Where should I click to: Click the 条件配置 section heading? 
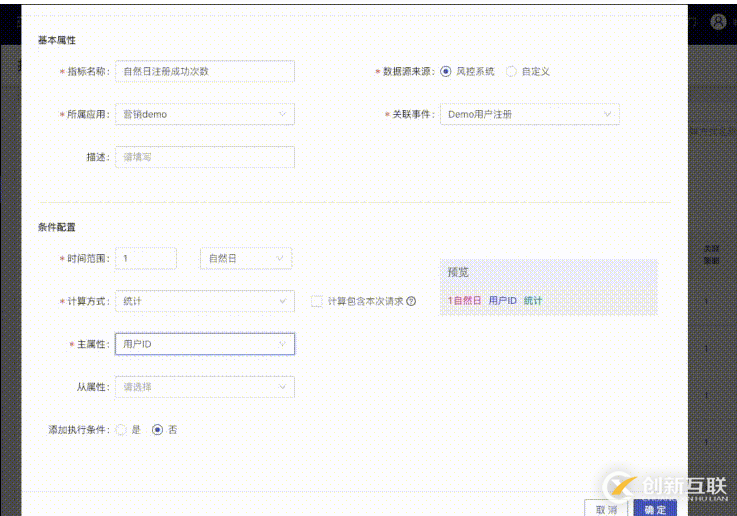pos(56,227)
